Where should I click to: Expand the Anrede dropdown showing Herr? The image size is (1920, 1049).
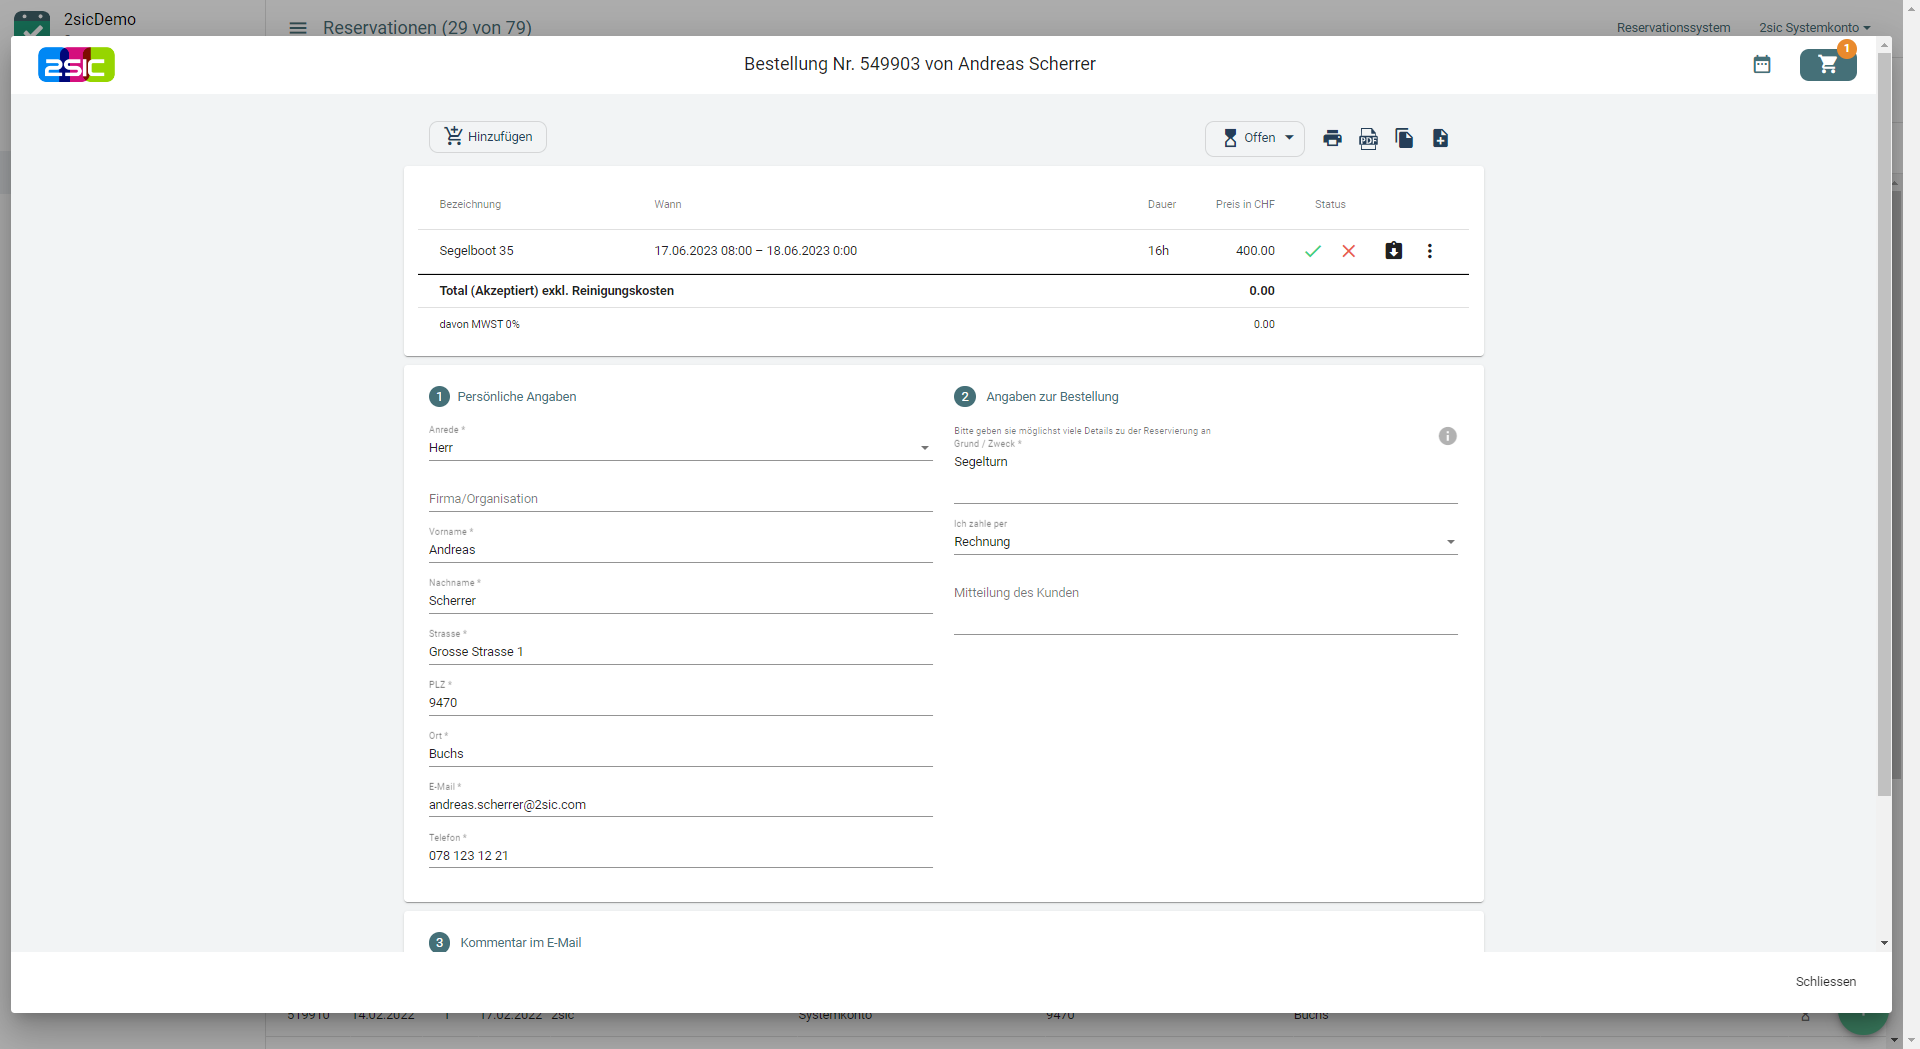pos(680,448)
